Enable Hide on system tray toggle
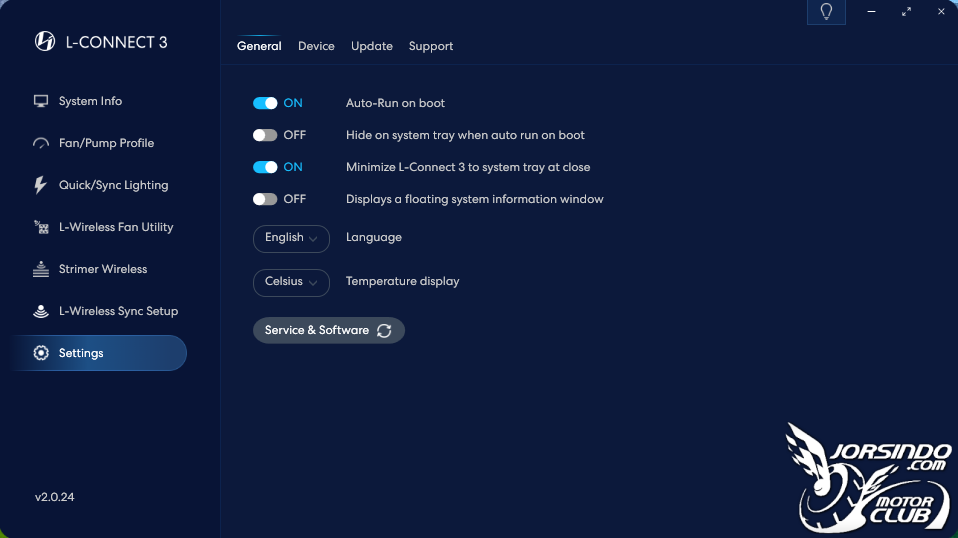Viewport: 958px width, 538px height. (x=265, y=135)
